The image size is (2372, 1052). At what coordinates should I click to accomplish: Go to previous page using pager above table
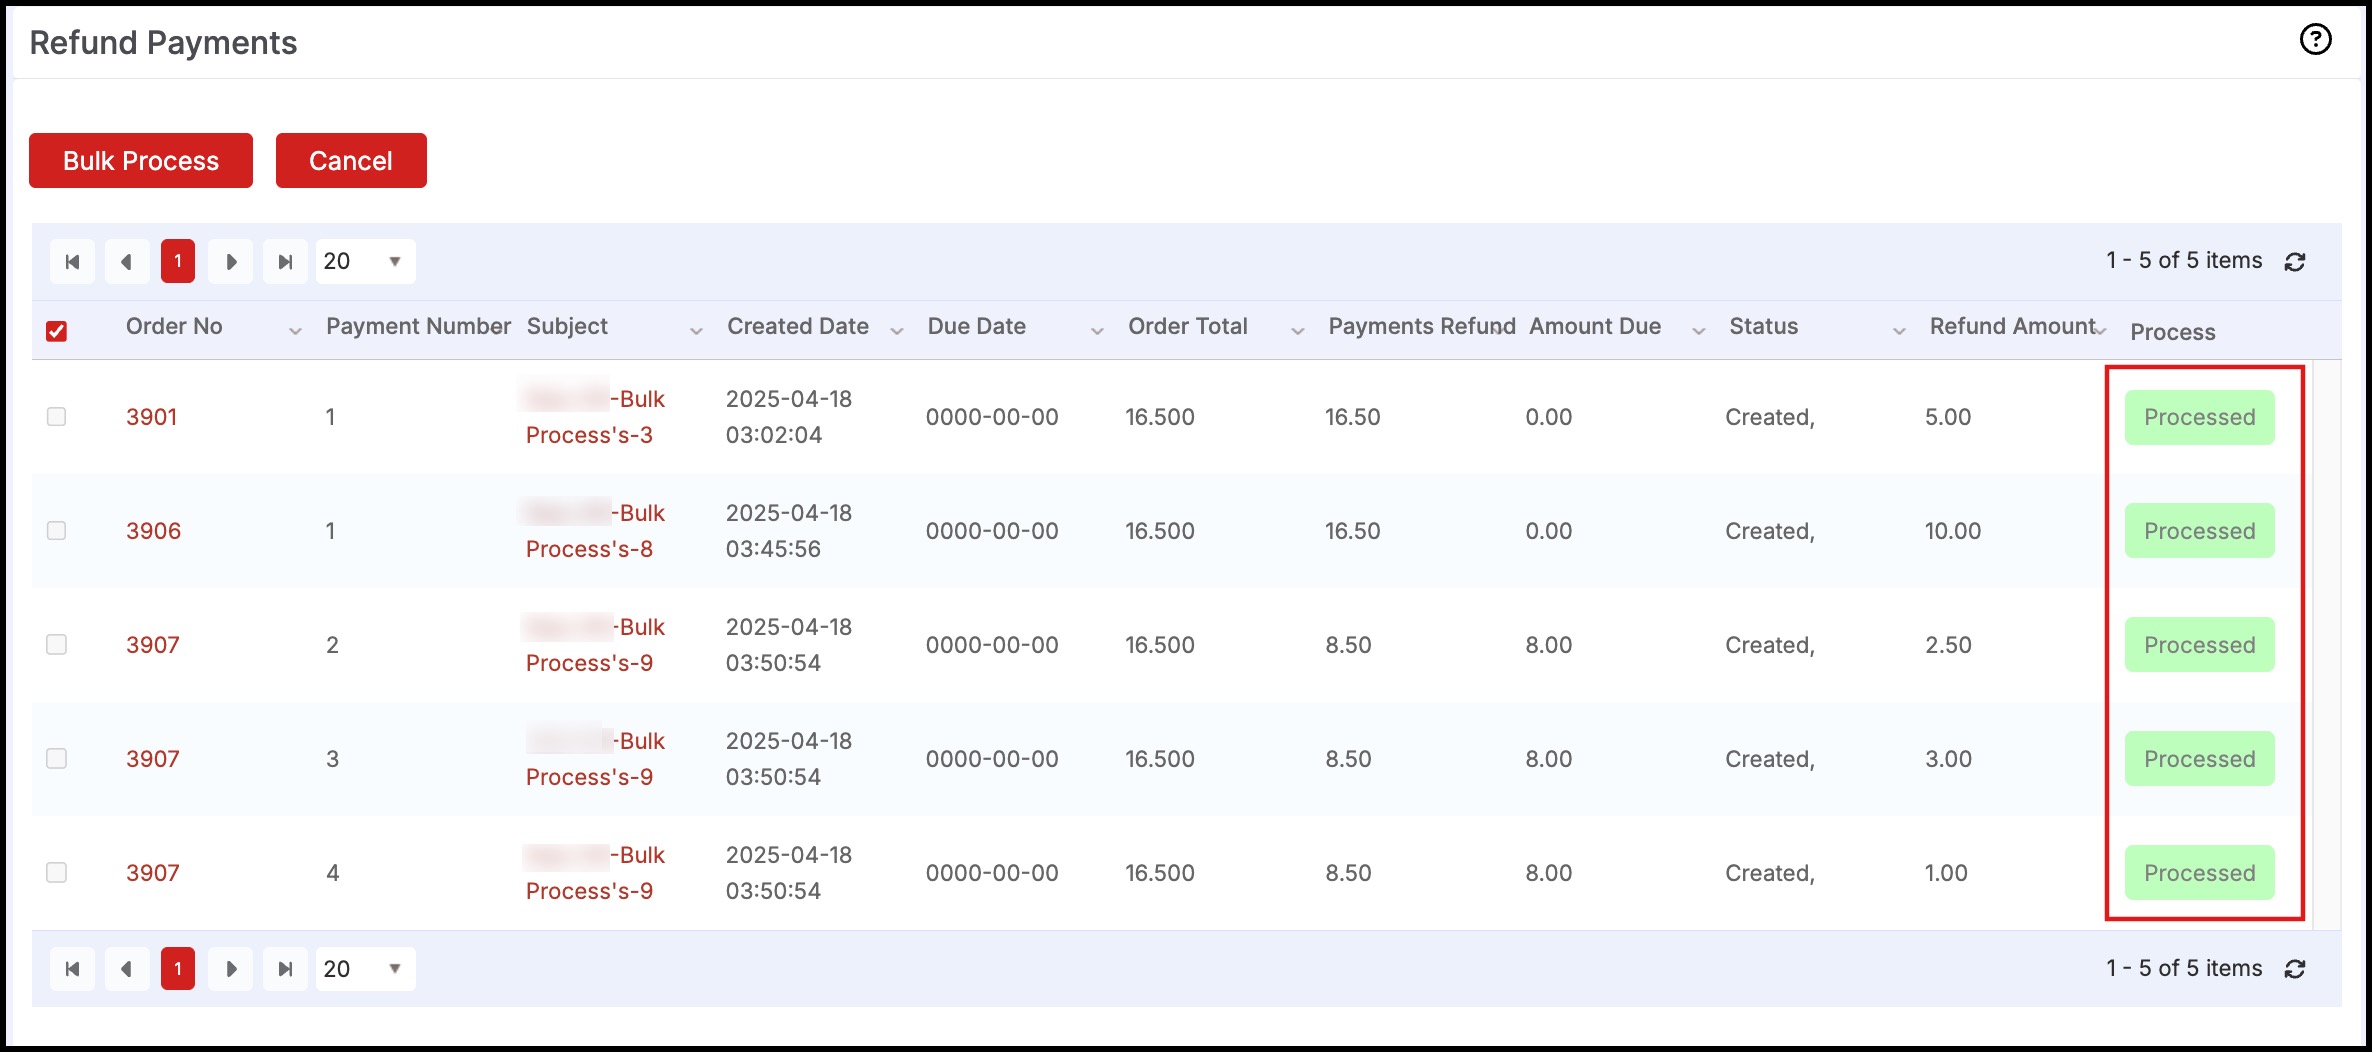click(x=126, y=262)
